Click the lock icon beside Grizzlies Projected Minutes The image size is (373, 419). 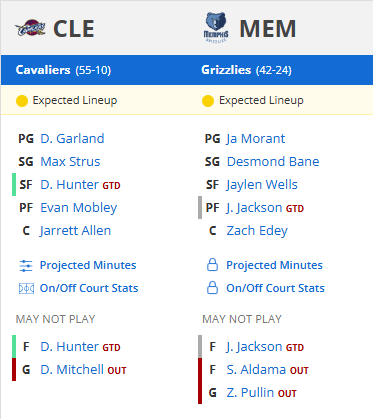212,265
